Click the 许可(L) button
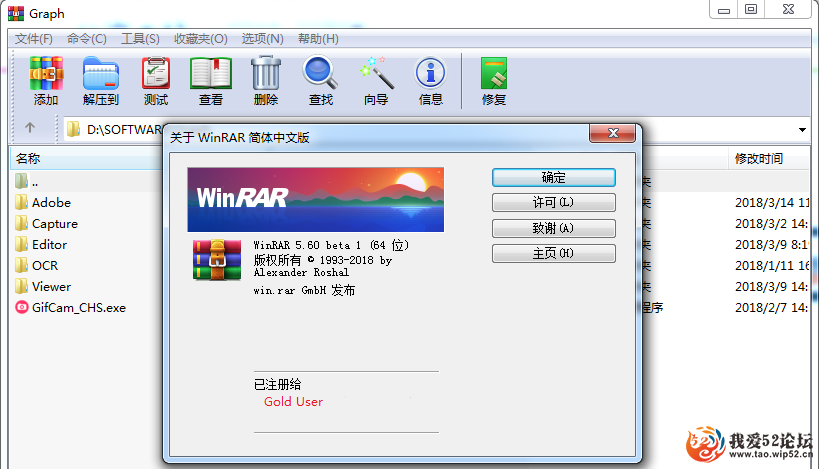 click(x=554, y=202)
